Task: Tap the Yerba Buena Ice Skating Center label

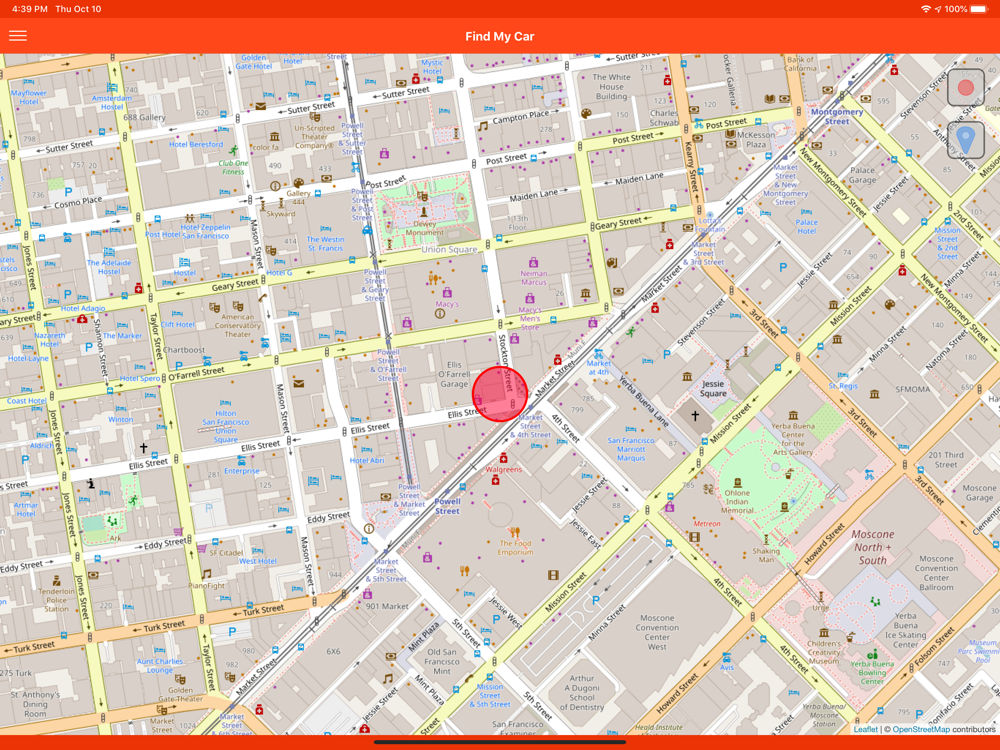Action: 906,630
